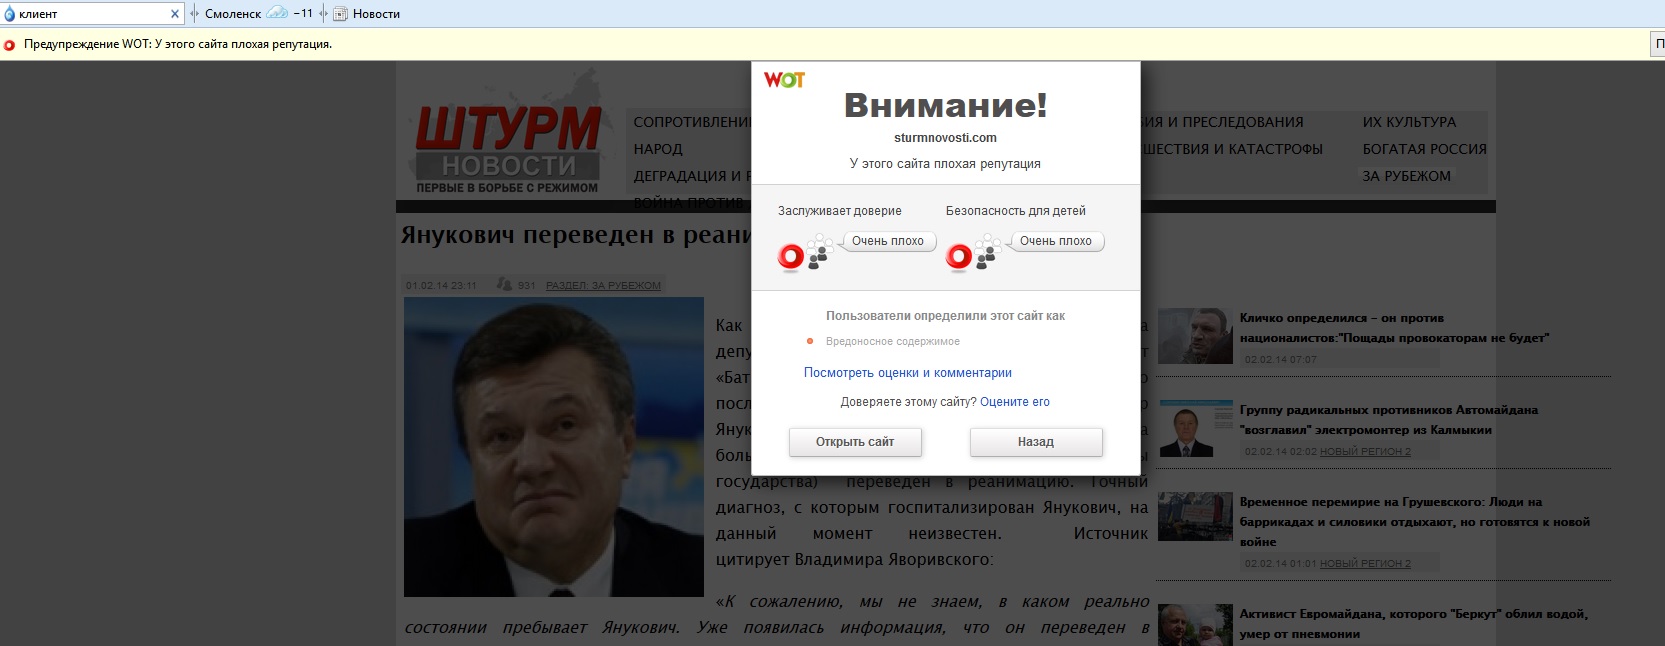Open the Группу радикальных противников Автомайдана headline

point(1389,420)
